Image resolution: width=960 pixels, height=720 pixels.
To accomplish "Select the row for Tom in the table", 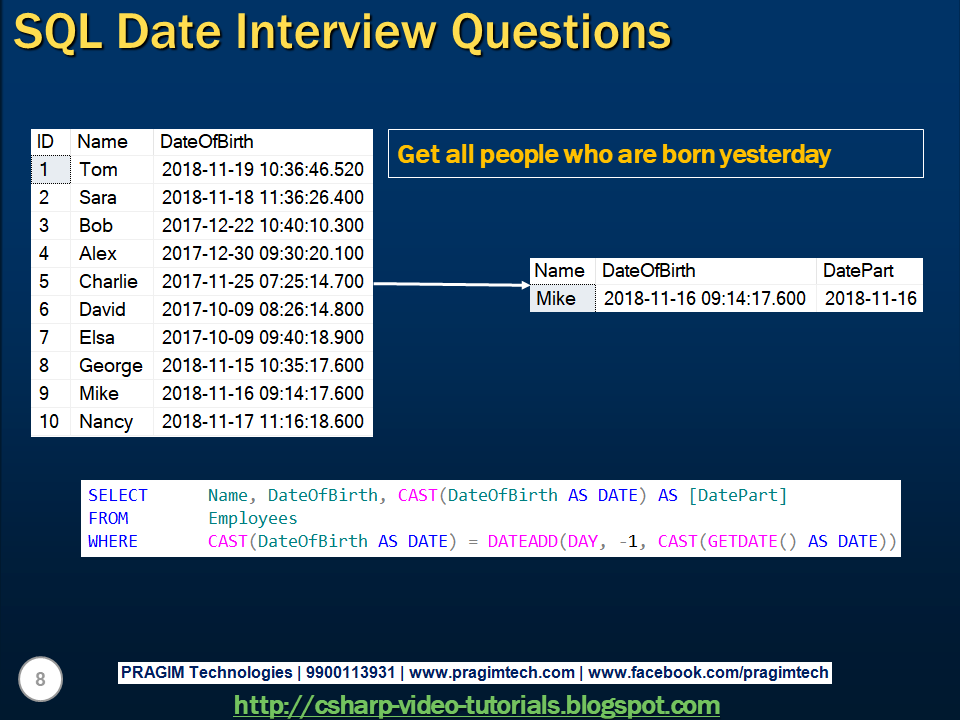I will (97, 169).
